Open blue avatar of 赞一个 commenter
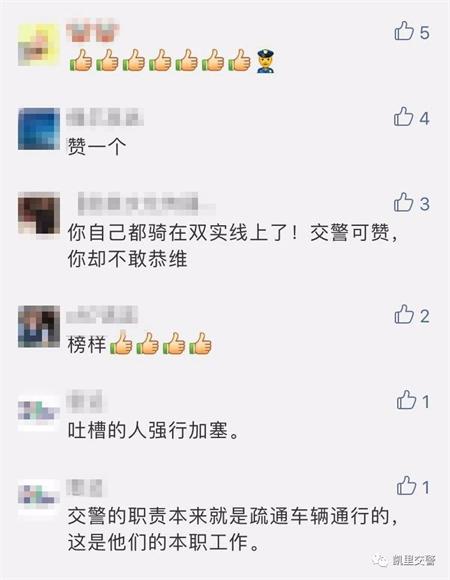This screenshot has width=450, height=580. (39, 129)
